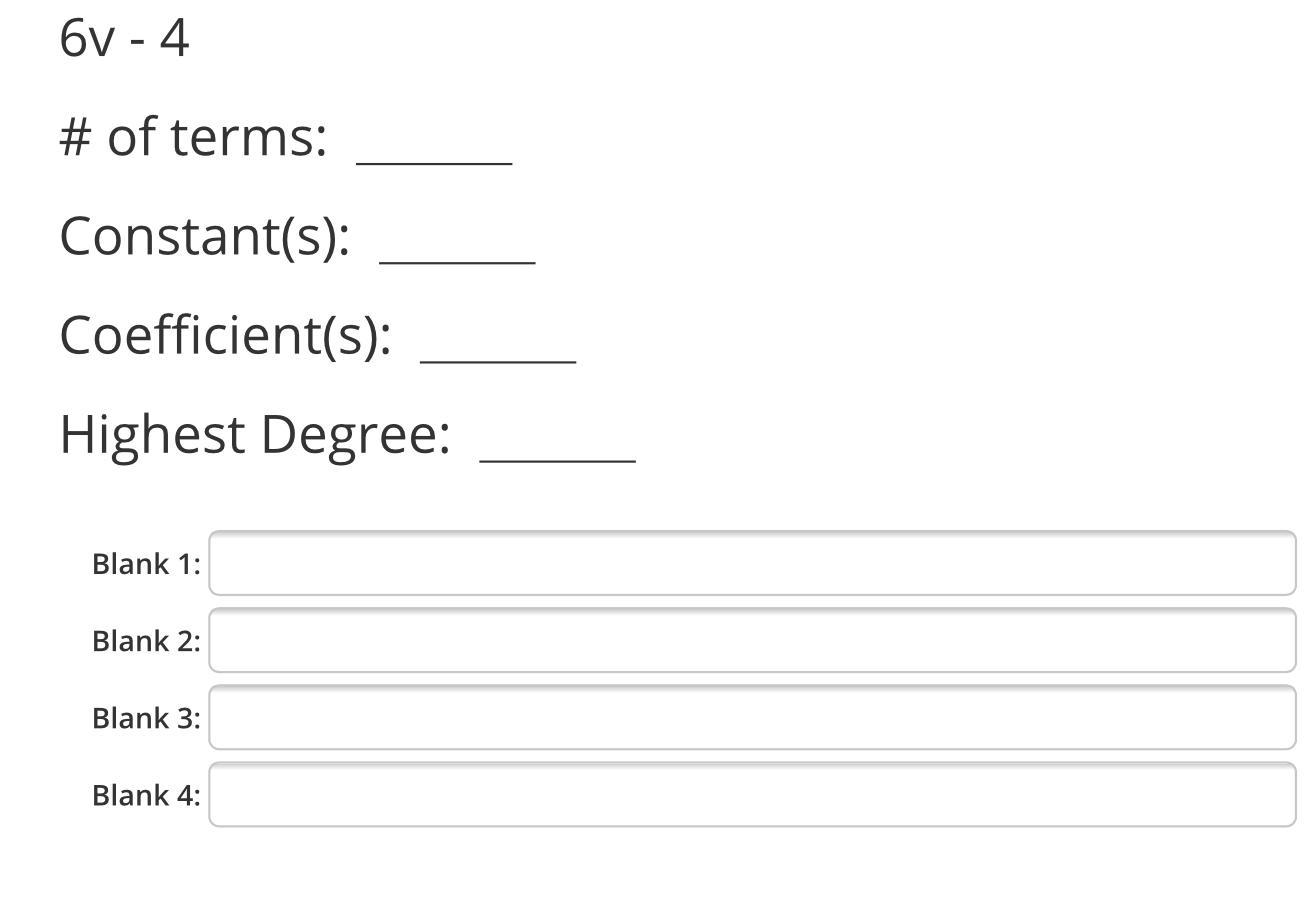Click the "Constant(s):" prompt text
The height and width of the screenshot is (899, 1309).
204,237
